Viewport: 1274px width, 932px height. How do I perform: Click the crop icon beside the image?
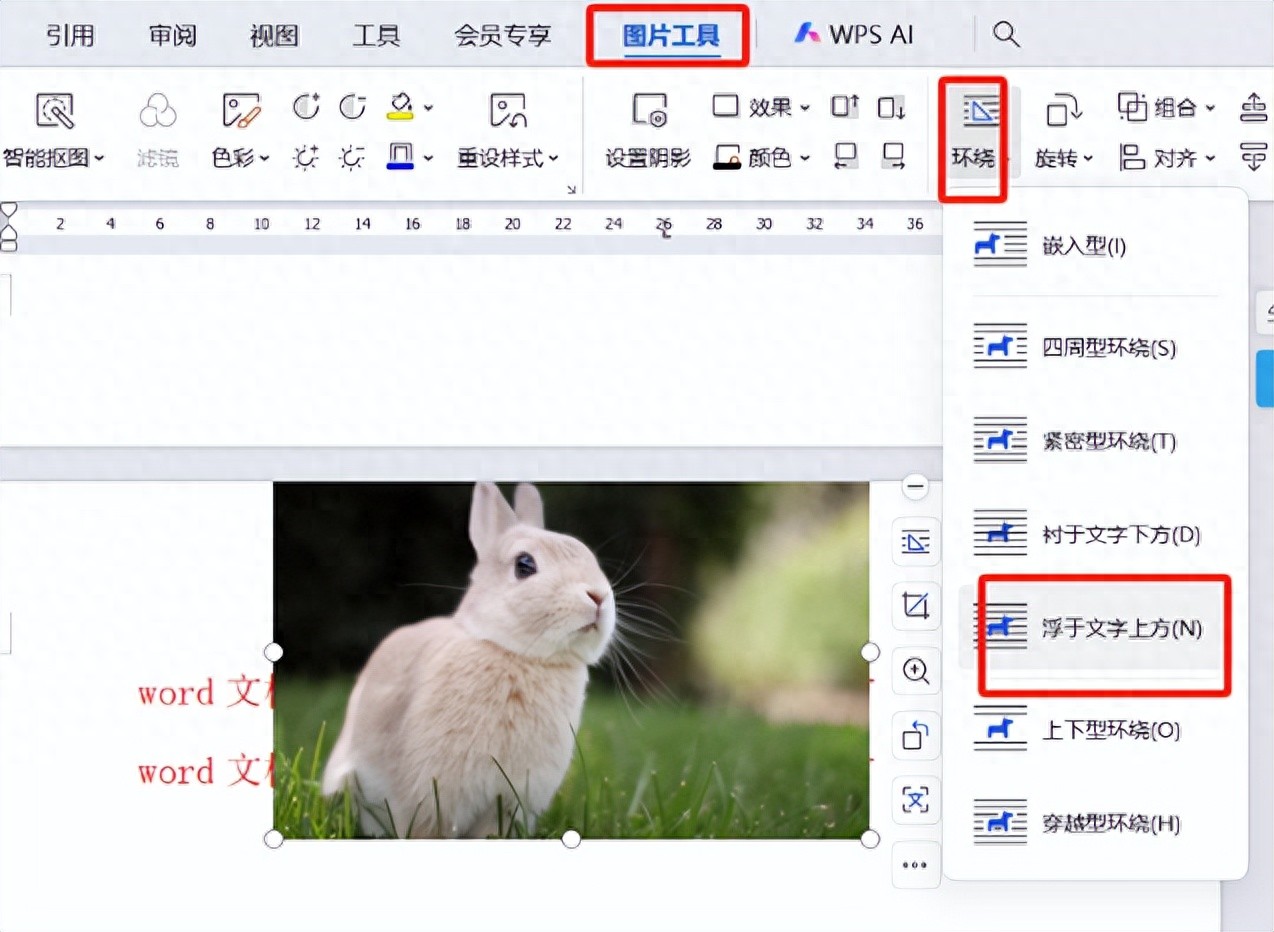[x=916, y=605]
